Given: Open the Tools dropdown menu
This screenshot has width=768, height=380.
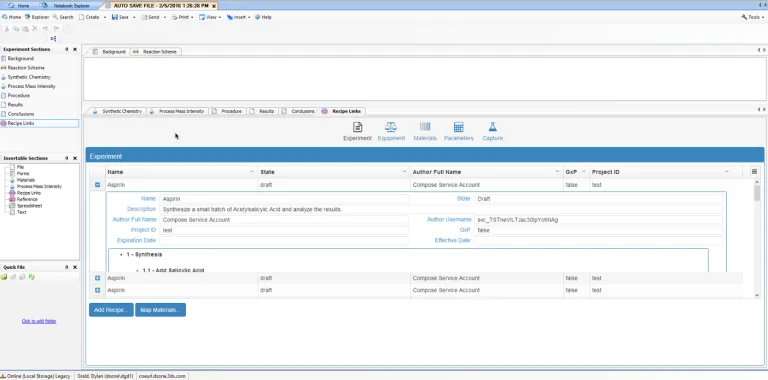Looking at the screenshot, I should (753, 17).
